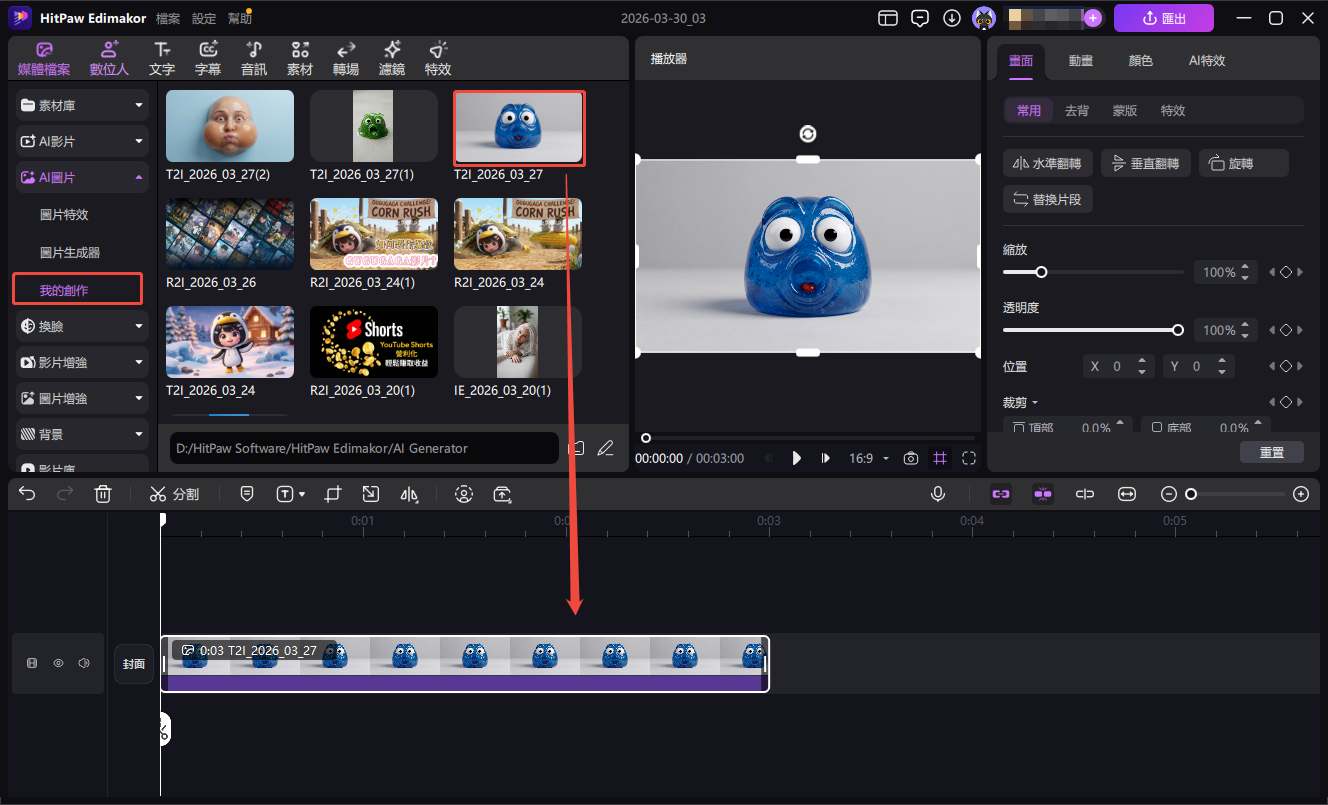Click the voiceover microphone icon

point(938,493)
